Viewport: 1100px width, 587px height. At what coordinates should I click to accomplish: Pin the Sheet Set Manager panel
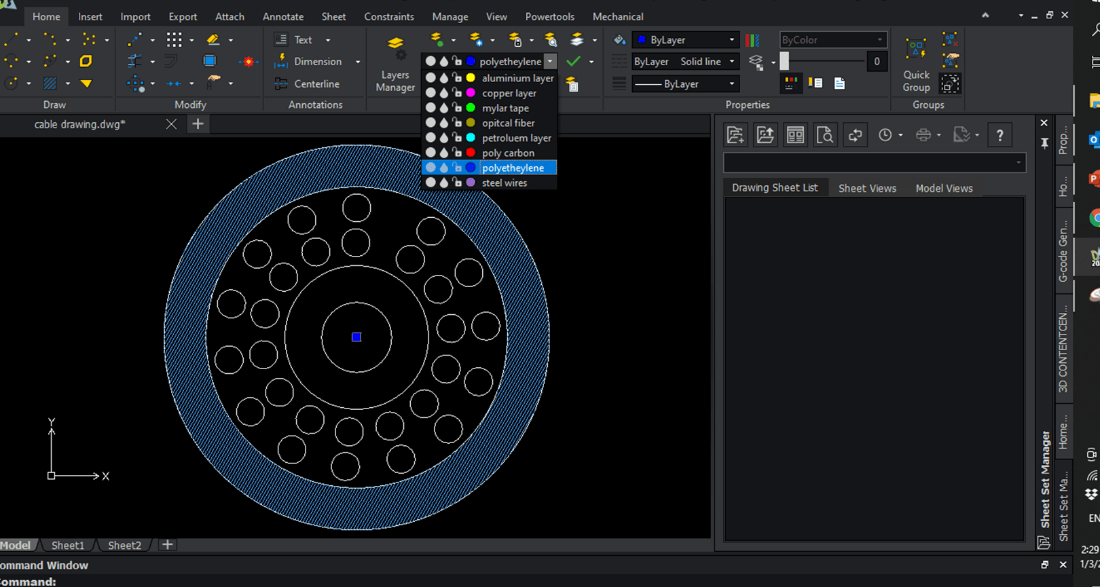(1044, 143)
